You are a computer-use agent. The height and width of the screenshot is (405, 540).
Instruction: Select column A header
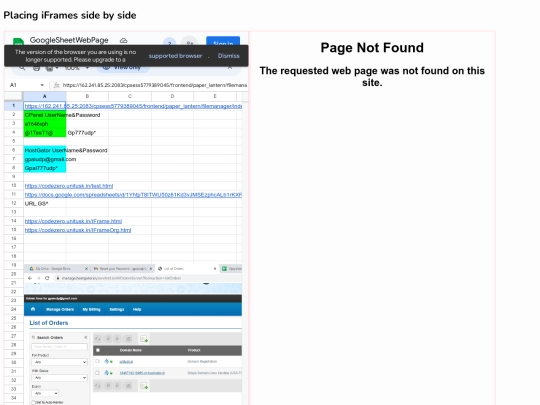click(44, 96)
